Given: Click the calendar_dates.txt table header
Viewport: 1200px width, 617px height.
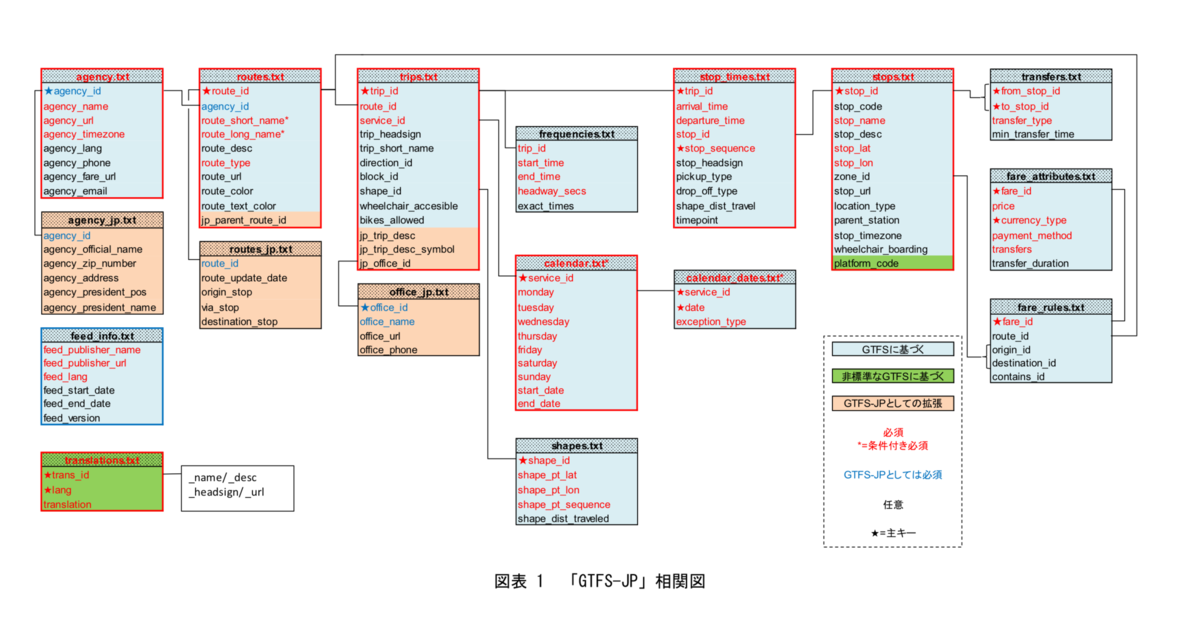Looking at the screenshot, I should [x=734, y=277].
